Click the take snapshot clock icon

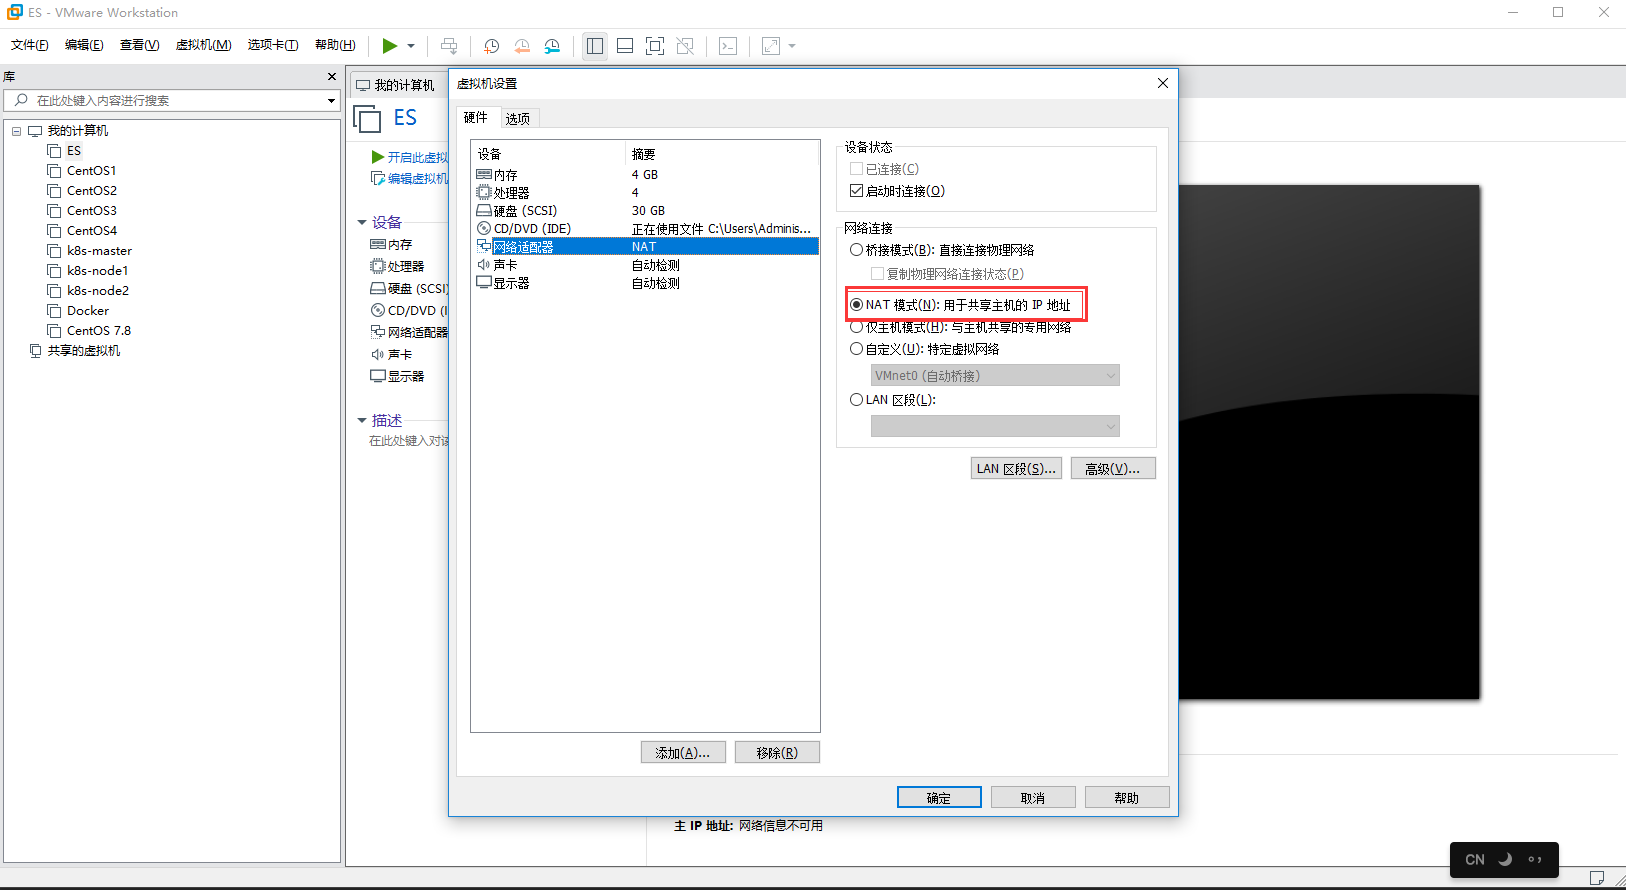coord(491,46)
